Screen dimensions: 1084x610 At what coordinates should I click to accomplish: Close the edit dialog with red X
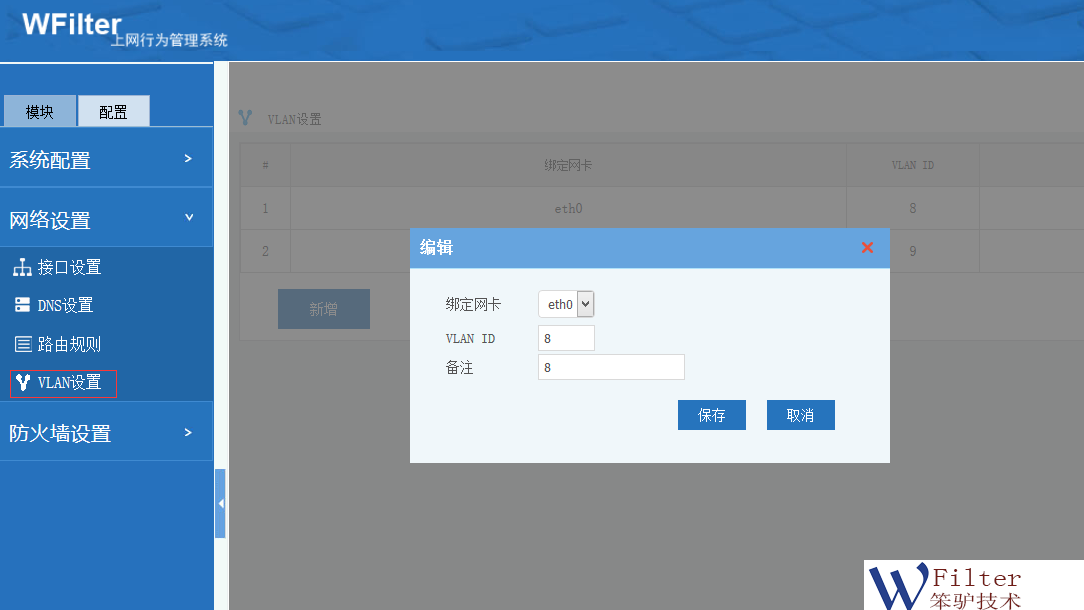(x=867, y=248)
